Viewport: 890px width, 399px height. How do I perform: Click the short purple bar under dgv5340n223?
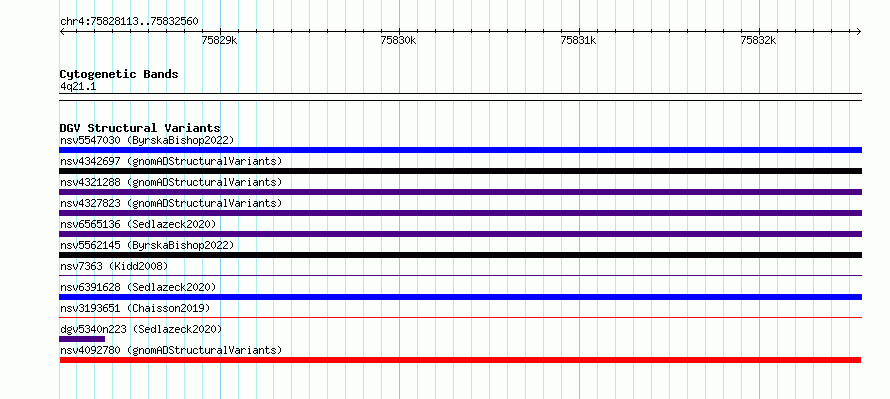tap(82, 339)
